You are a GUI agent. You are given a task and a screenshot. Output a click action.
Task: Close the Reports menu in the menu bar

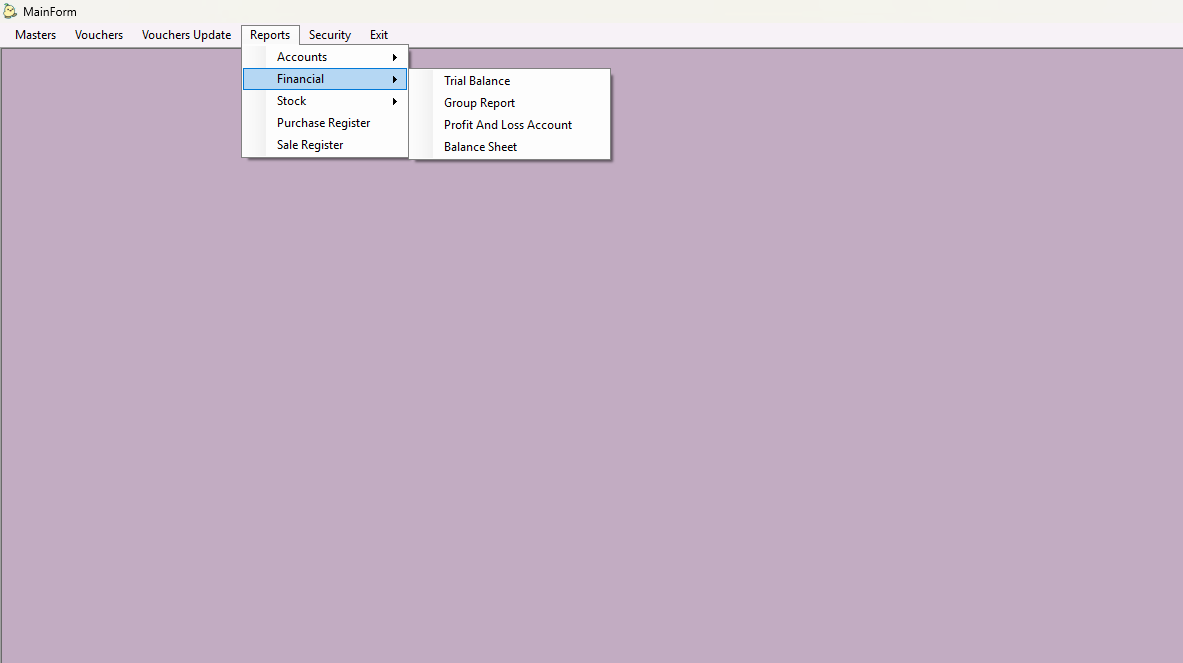tap(270, 35)
